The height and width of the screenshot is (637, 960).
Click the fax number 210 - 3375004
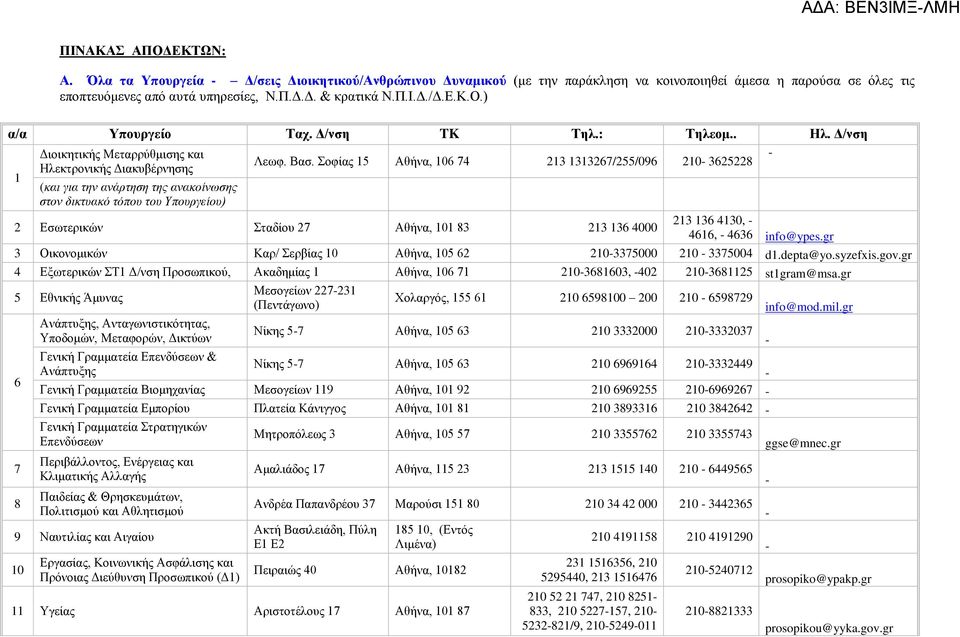point(716,254)
